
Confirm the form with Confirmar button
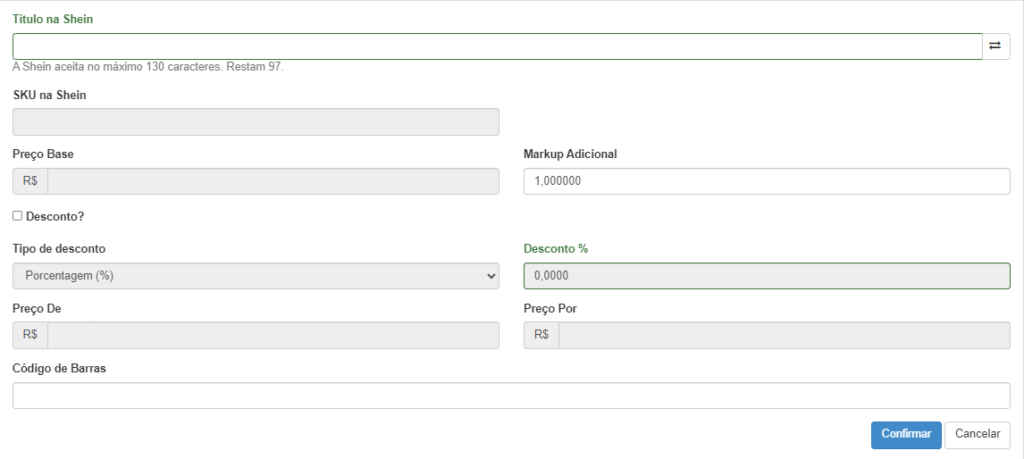point(906,434)
